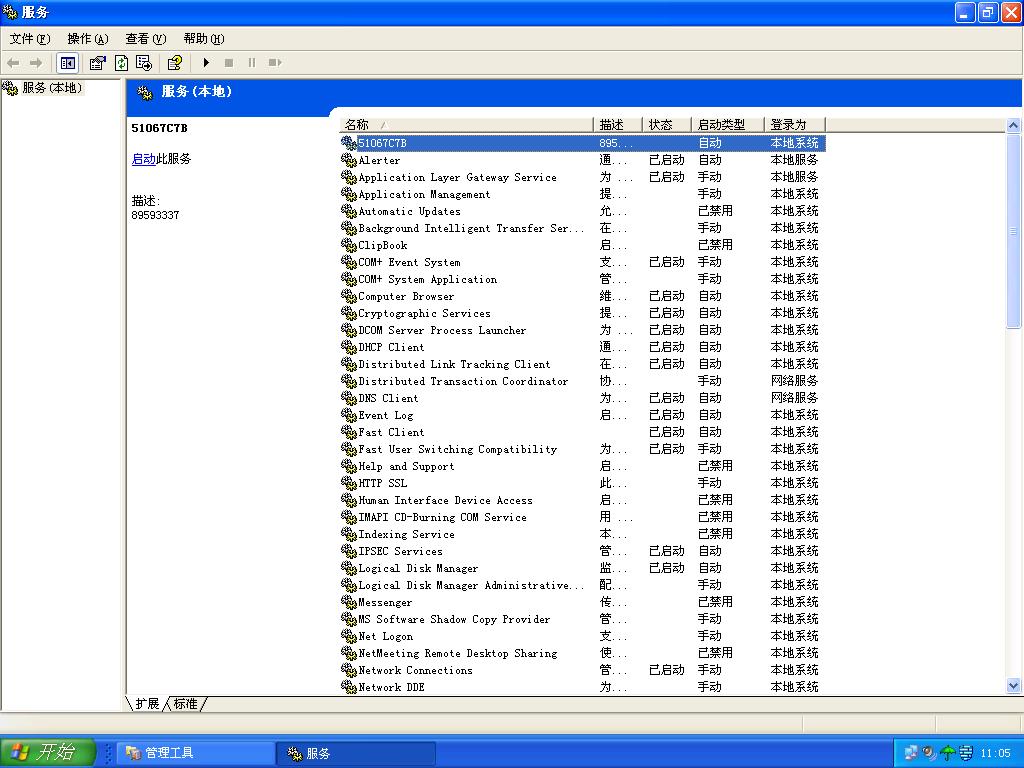The width and height of the screenshot is (1024, 768).
Task: Sort list by 启动类型 column header
Action: pyautogui.click(x=727, y=125)
